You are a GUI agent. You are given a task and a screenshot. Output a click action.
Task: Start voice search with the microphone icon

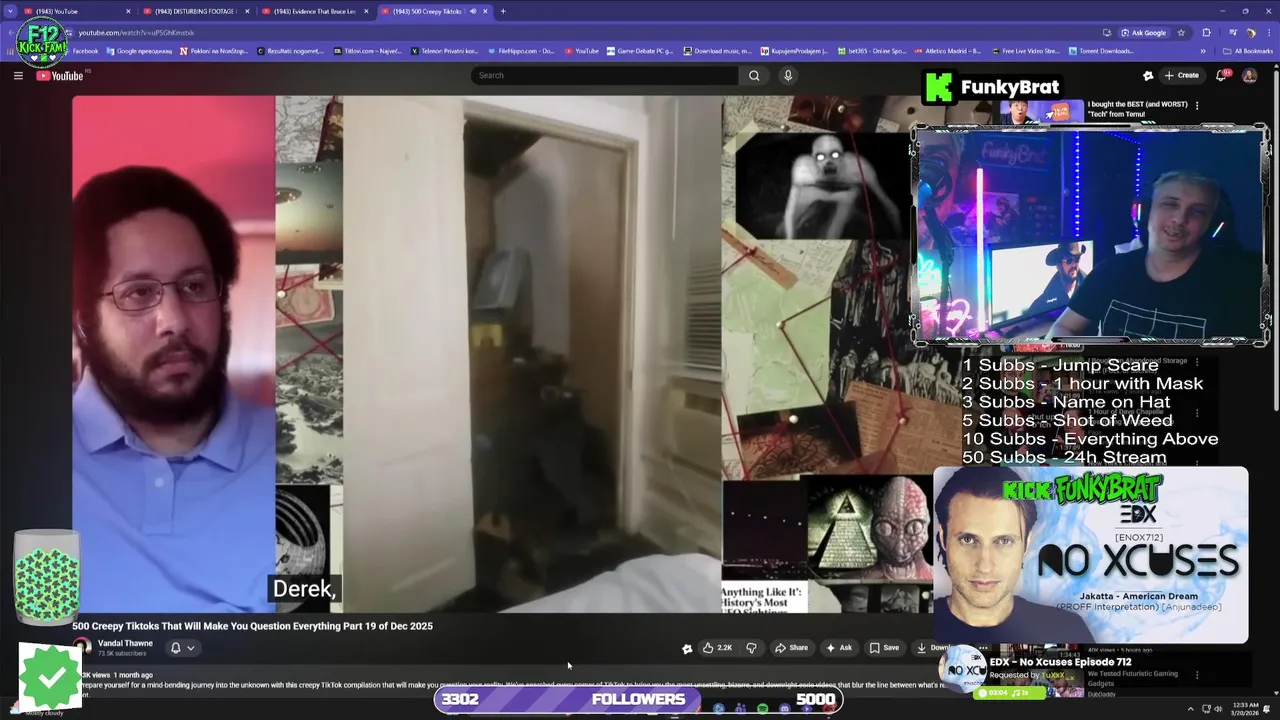pyautogui.click(x=788, y=75)
